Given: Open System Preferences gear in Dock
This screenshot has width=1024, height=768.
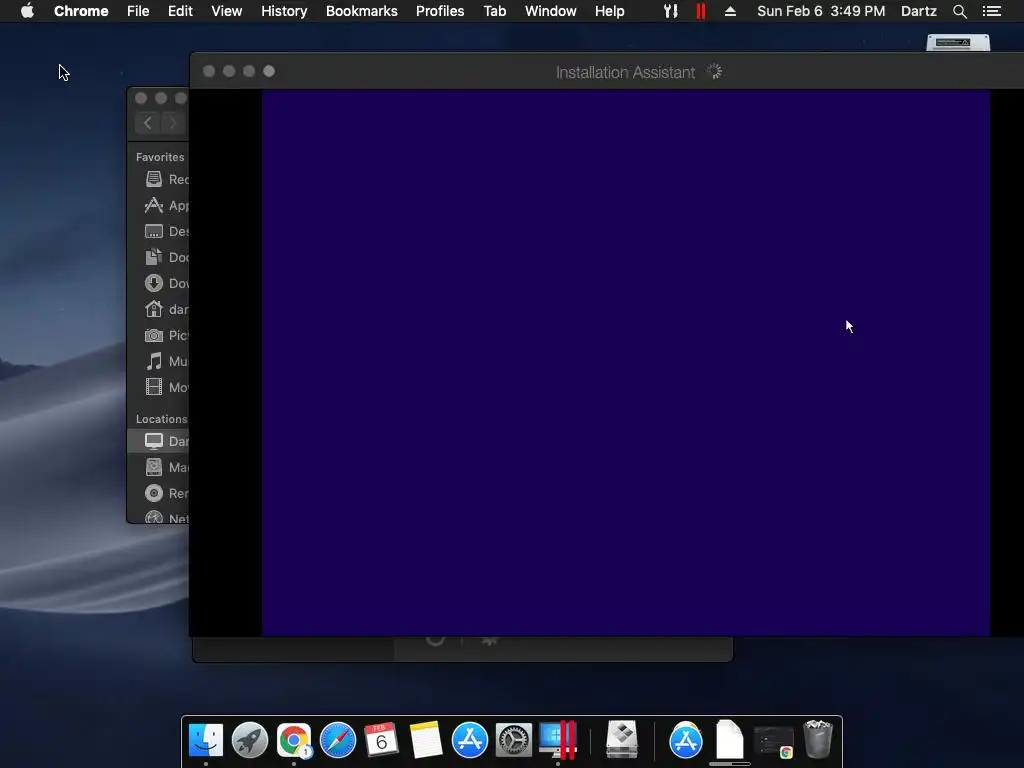Looking at the screenshot, I should (x=513, y=741).
